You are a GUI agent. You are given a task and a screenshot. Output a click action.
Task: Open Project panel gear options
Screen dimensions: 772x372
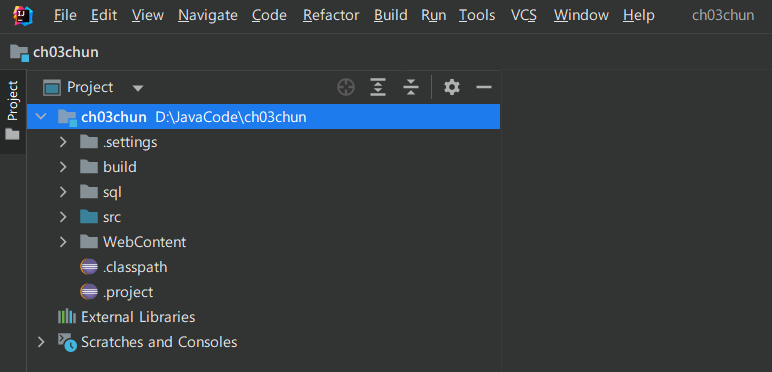click(451, 88)
